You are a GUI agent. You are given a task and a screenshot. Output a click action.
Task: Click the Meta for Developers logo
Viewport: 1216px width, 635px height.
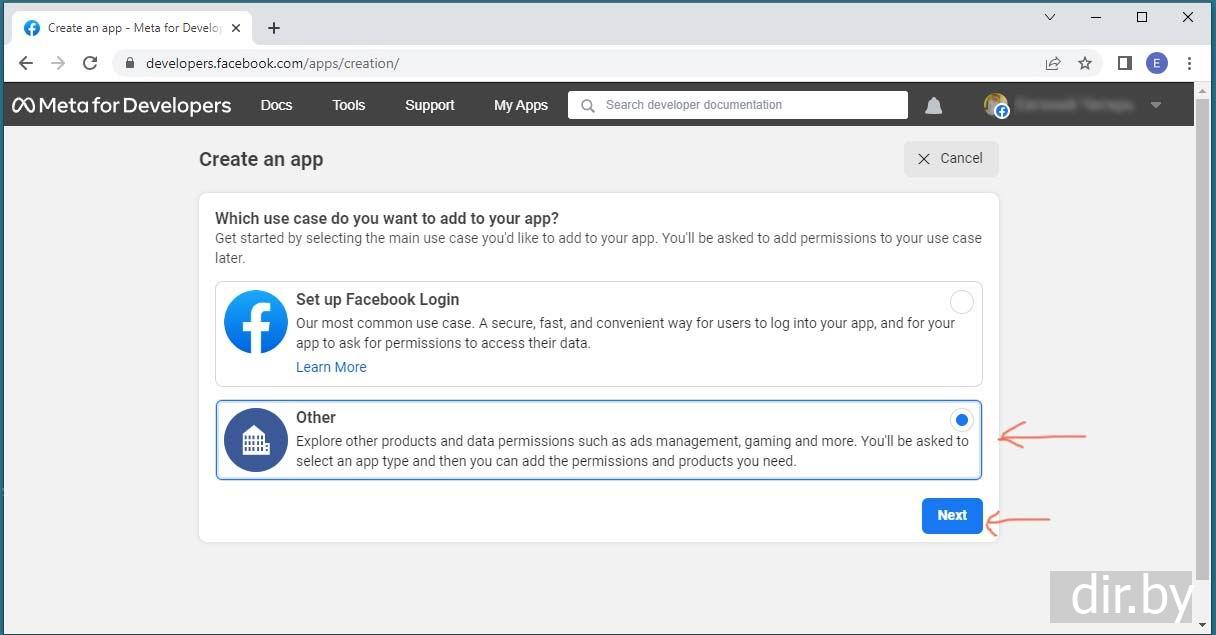tap(121, 105)
